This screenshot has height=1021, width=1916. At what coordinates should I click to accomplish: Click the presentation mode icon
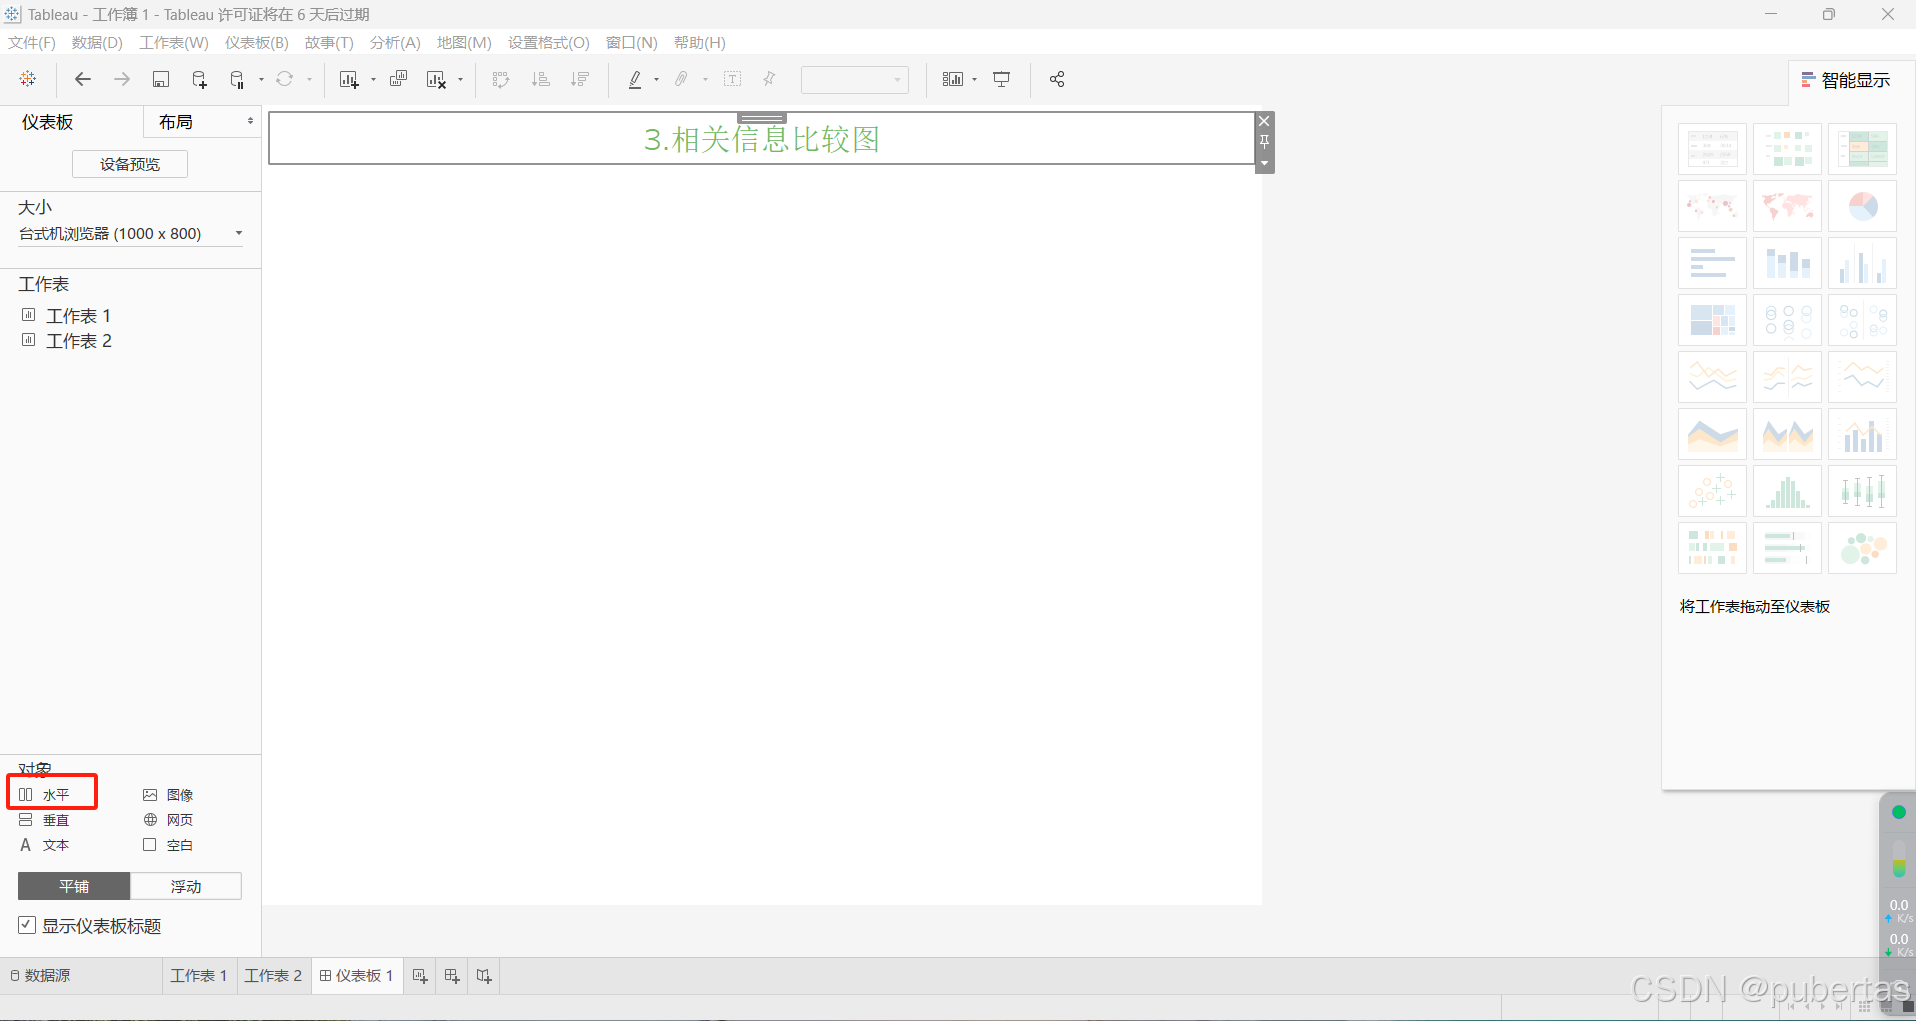[1001, 79]
